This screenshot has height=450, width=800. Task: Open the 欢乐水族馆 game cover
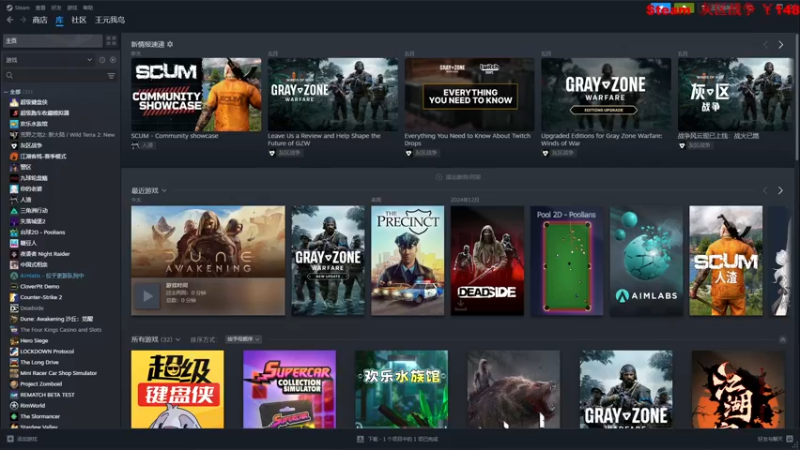point(402,389)
